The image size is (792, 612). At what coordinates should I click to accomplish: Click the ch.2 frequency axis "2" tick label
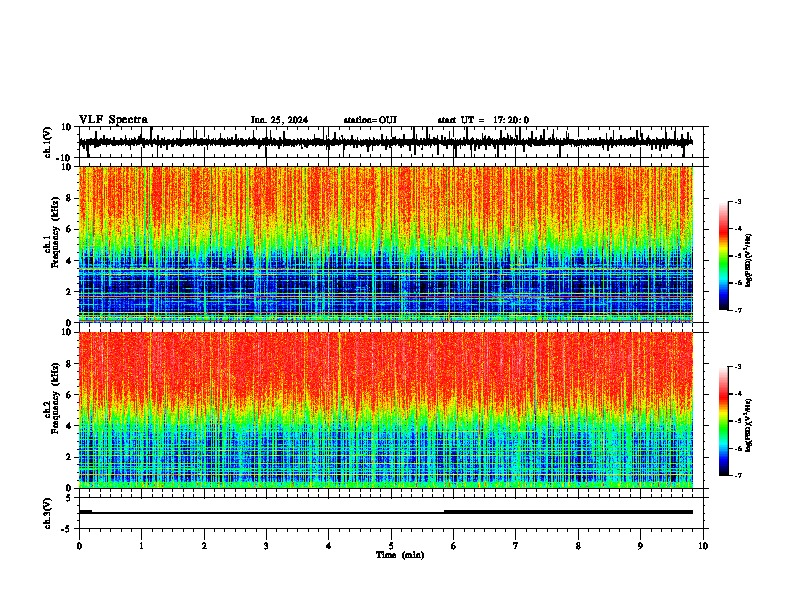click(x=69, y=457)
